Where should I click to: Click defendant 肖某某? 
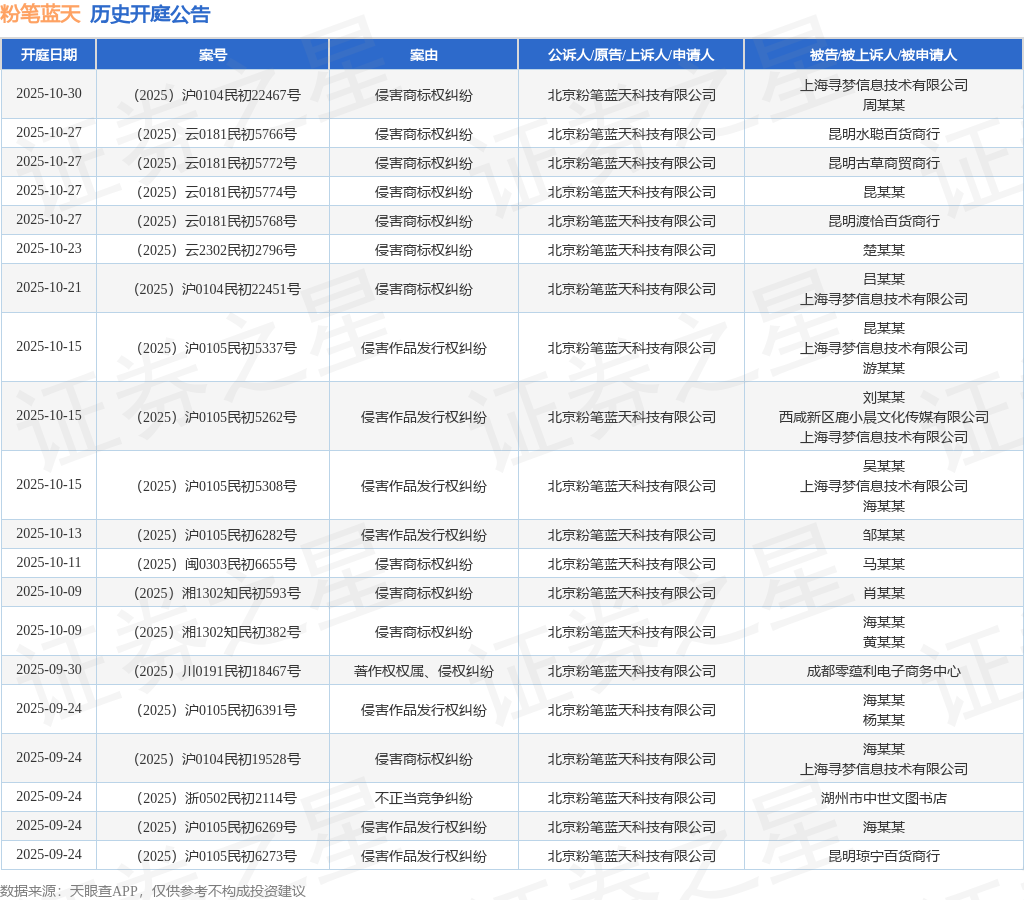(x=884, y=593)
